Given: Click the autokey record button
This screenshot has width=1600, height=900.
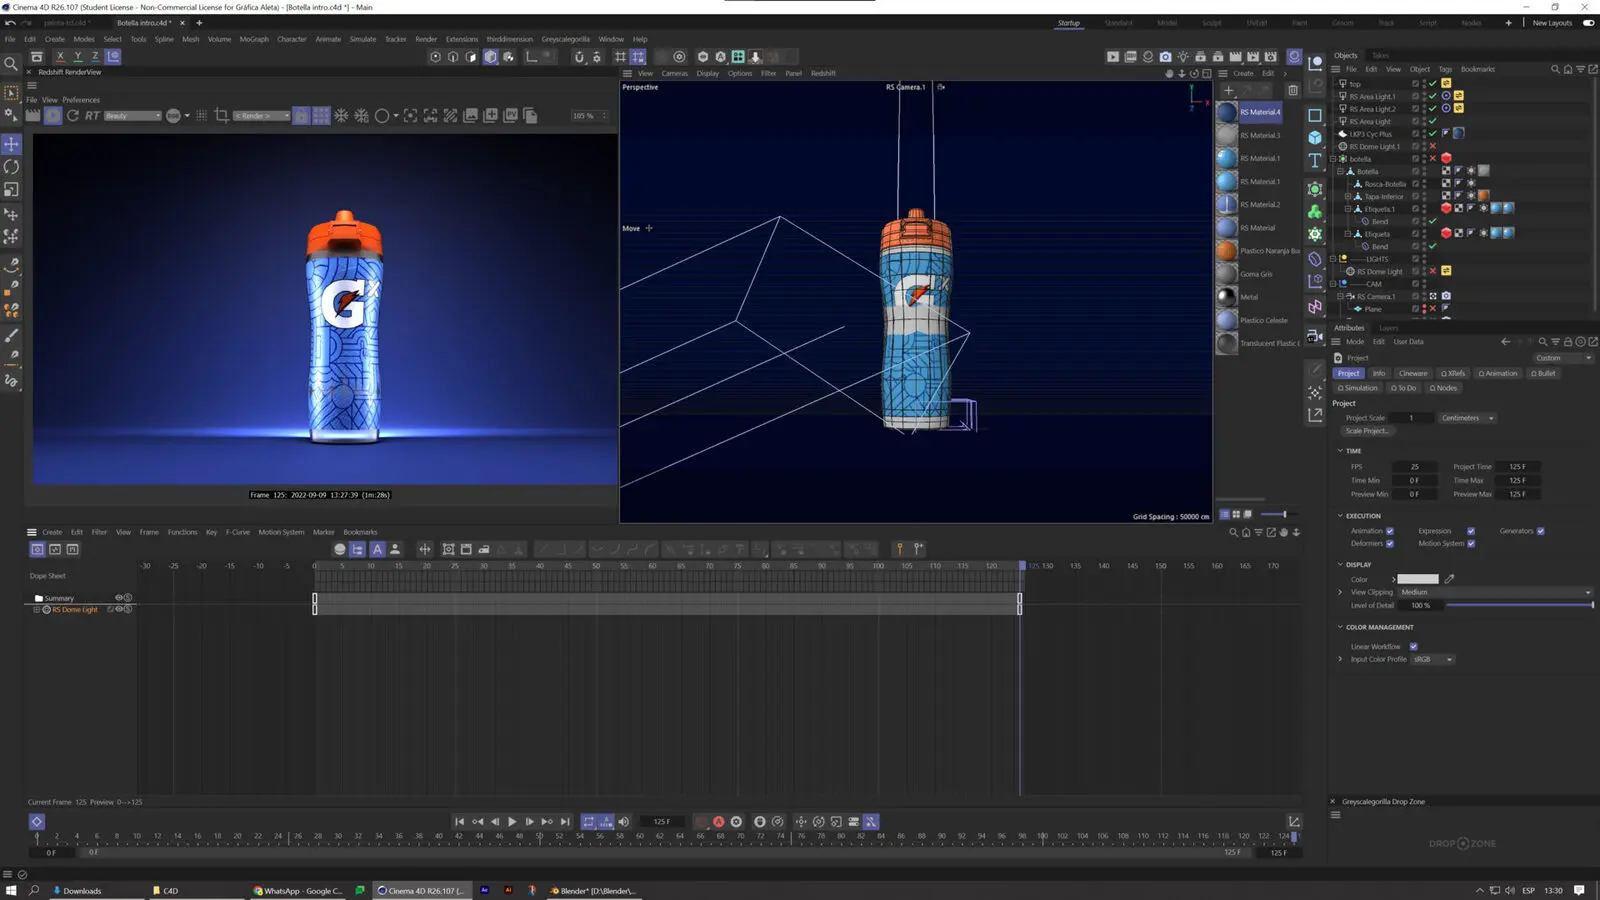Looking at the screenshot, I should pos(718,822).
